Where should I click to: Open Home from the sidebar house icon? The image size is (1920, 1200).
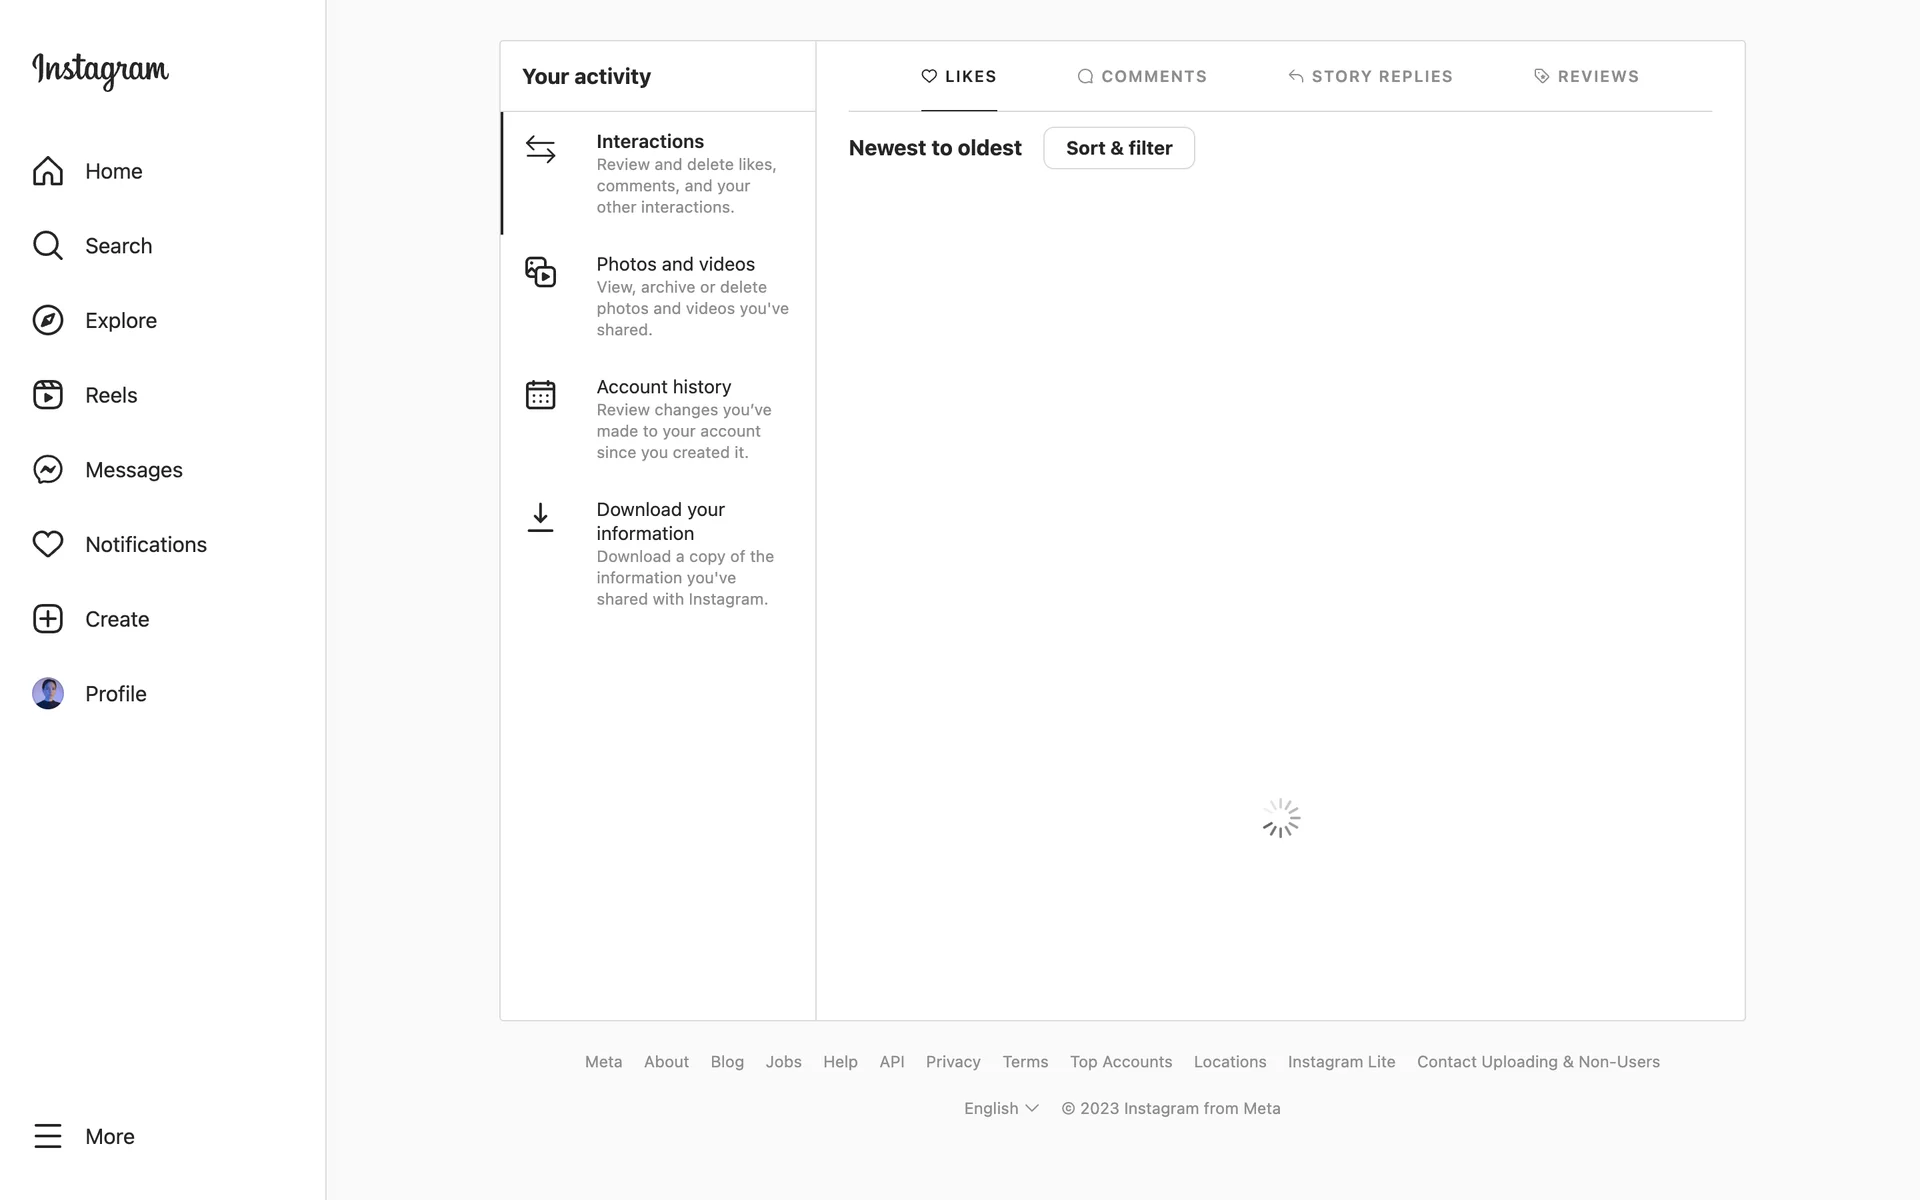(x=48, y=171)
